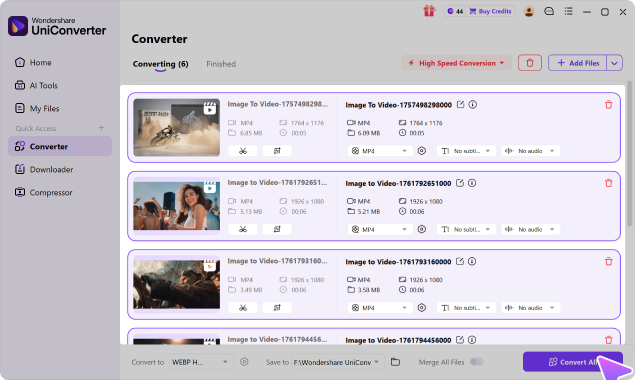Rename output Image to Video-1761794456000
The image size is (635, 380).
click(460, 340)
